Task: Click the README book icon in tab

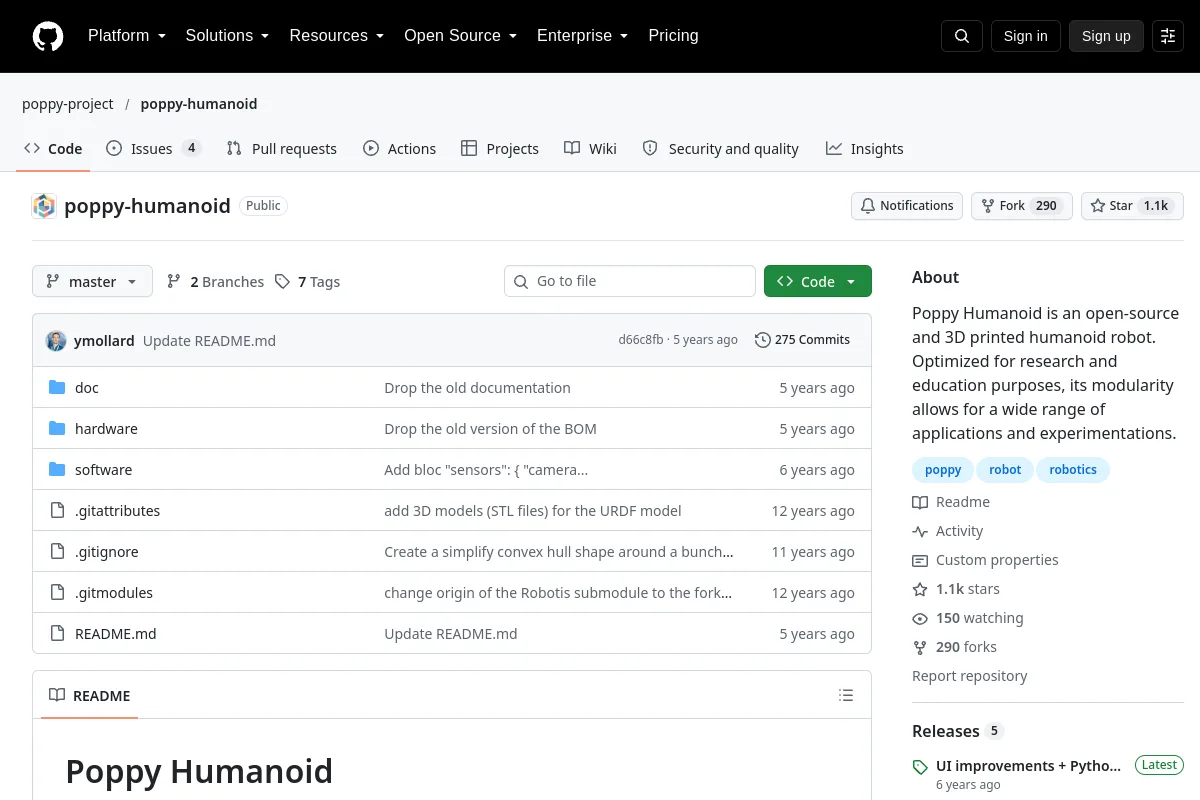Action: pos(57,696)
